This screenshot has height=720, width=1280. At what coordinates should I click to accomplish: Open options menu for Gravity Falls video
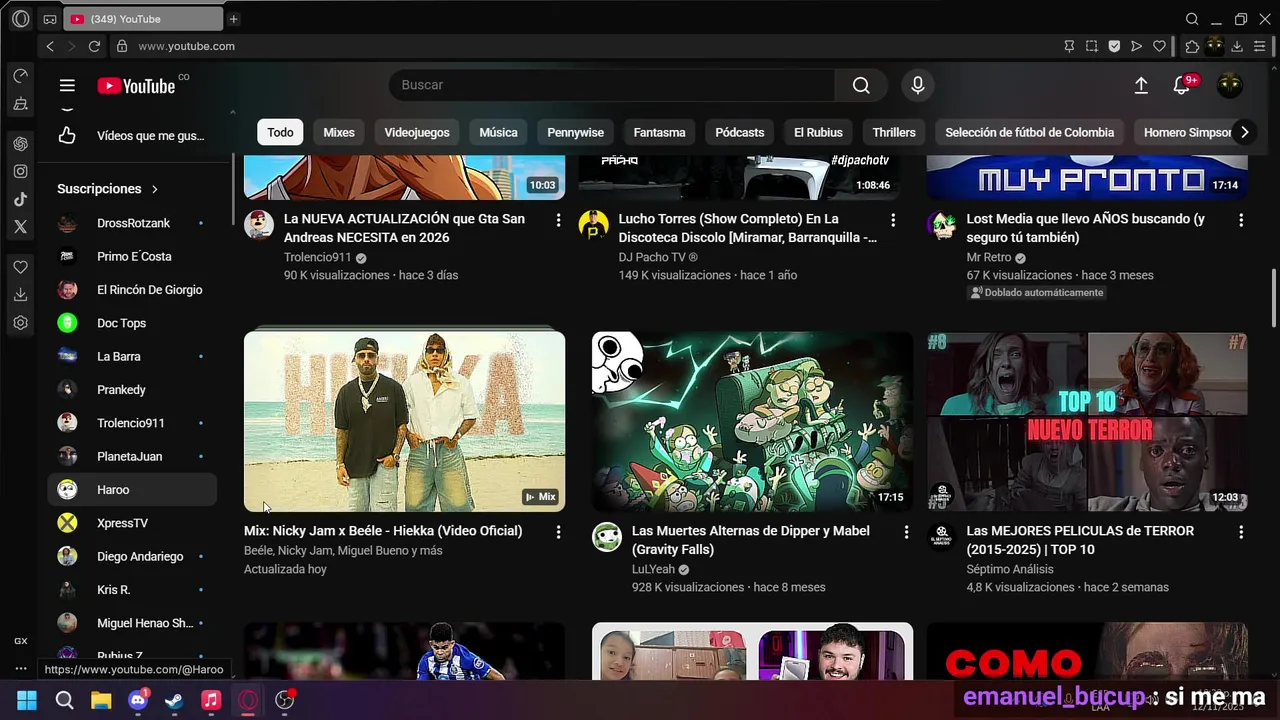pos(906,532)
